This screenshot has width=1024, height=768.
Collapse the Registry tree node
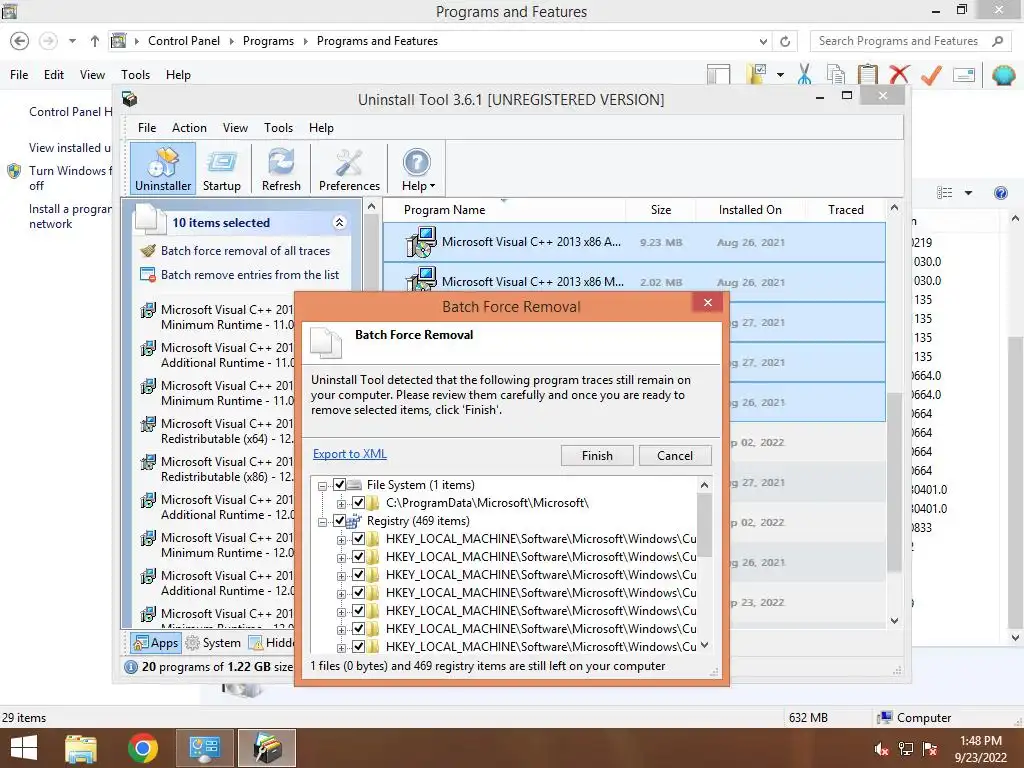pos(322,522)
